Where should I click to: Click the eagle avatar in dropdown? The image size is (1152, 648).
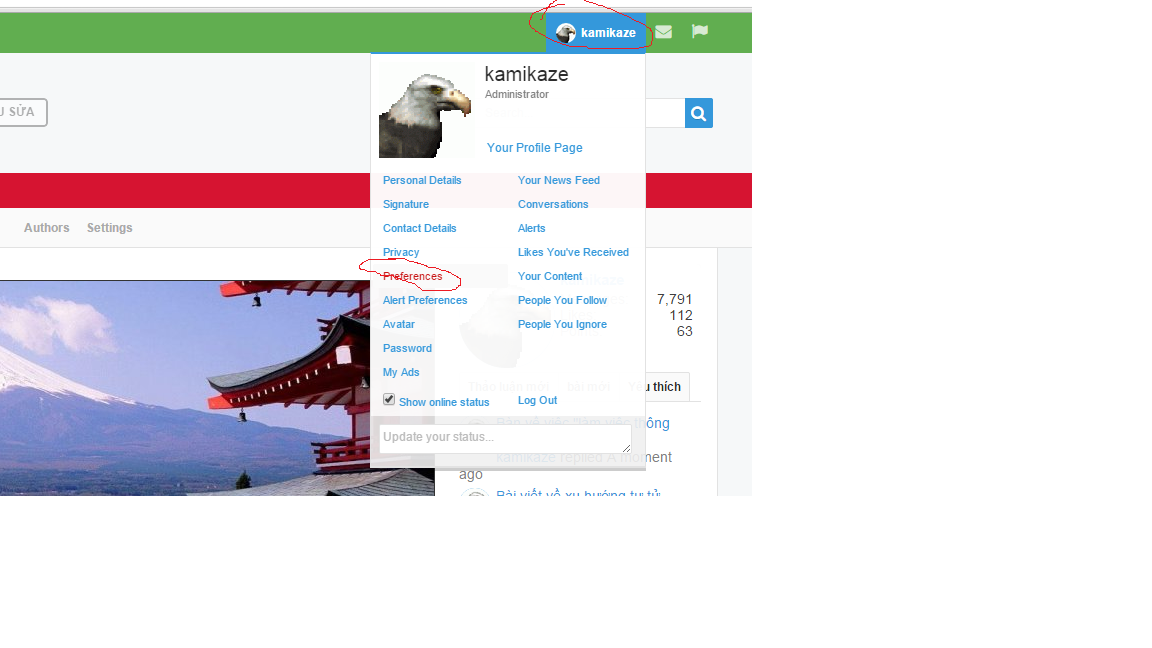coord(426,112)
